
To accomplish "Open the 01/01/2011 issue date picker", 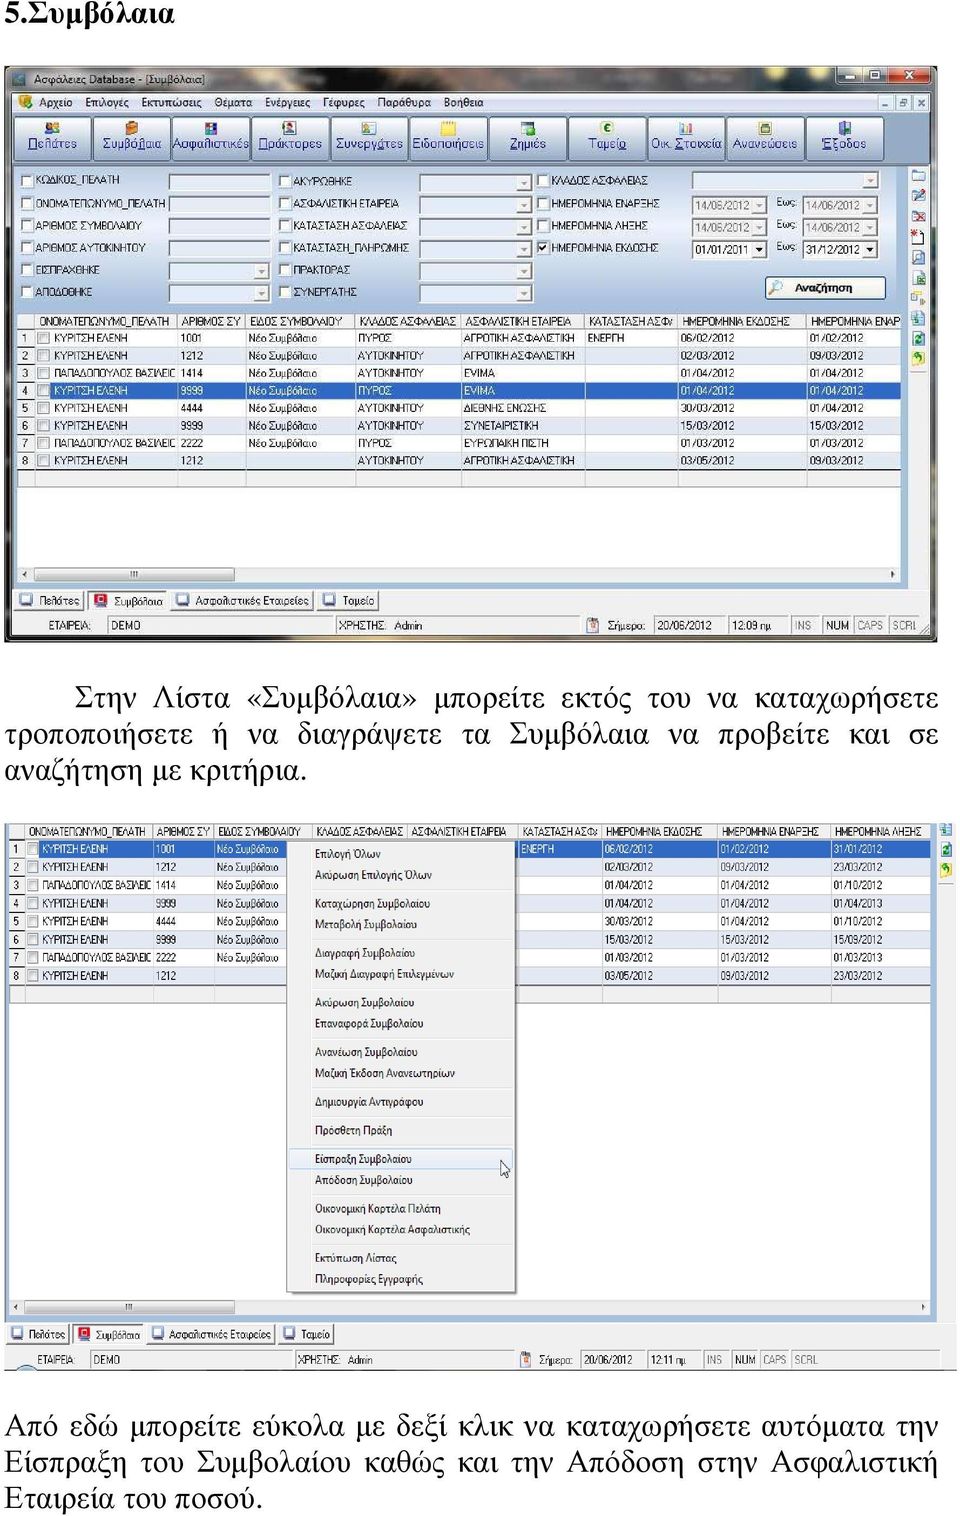I will (759, 249).
